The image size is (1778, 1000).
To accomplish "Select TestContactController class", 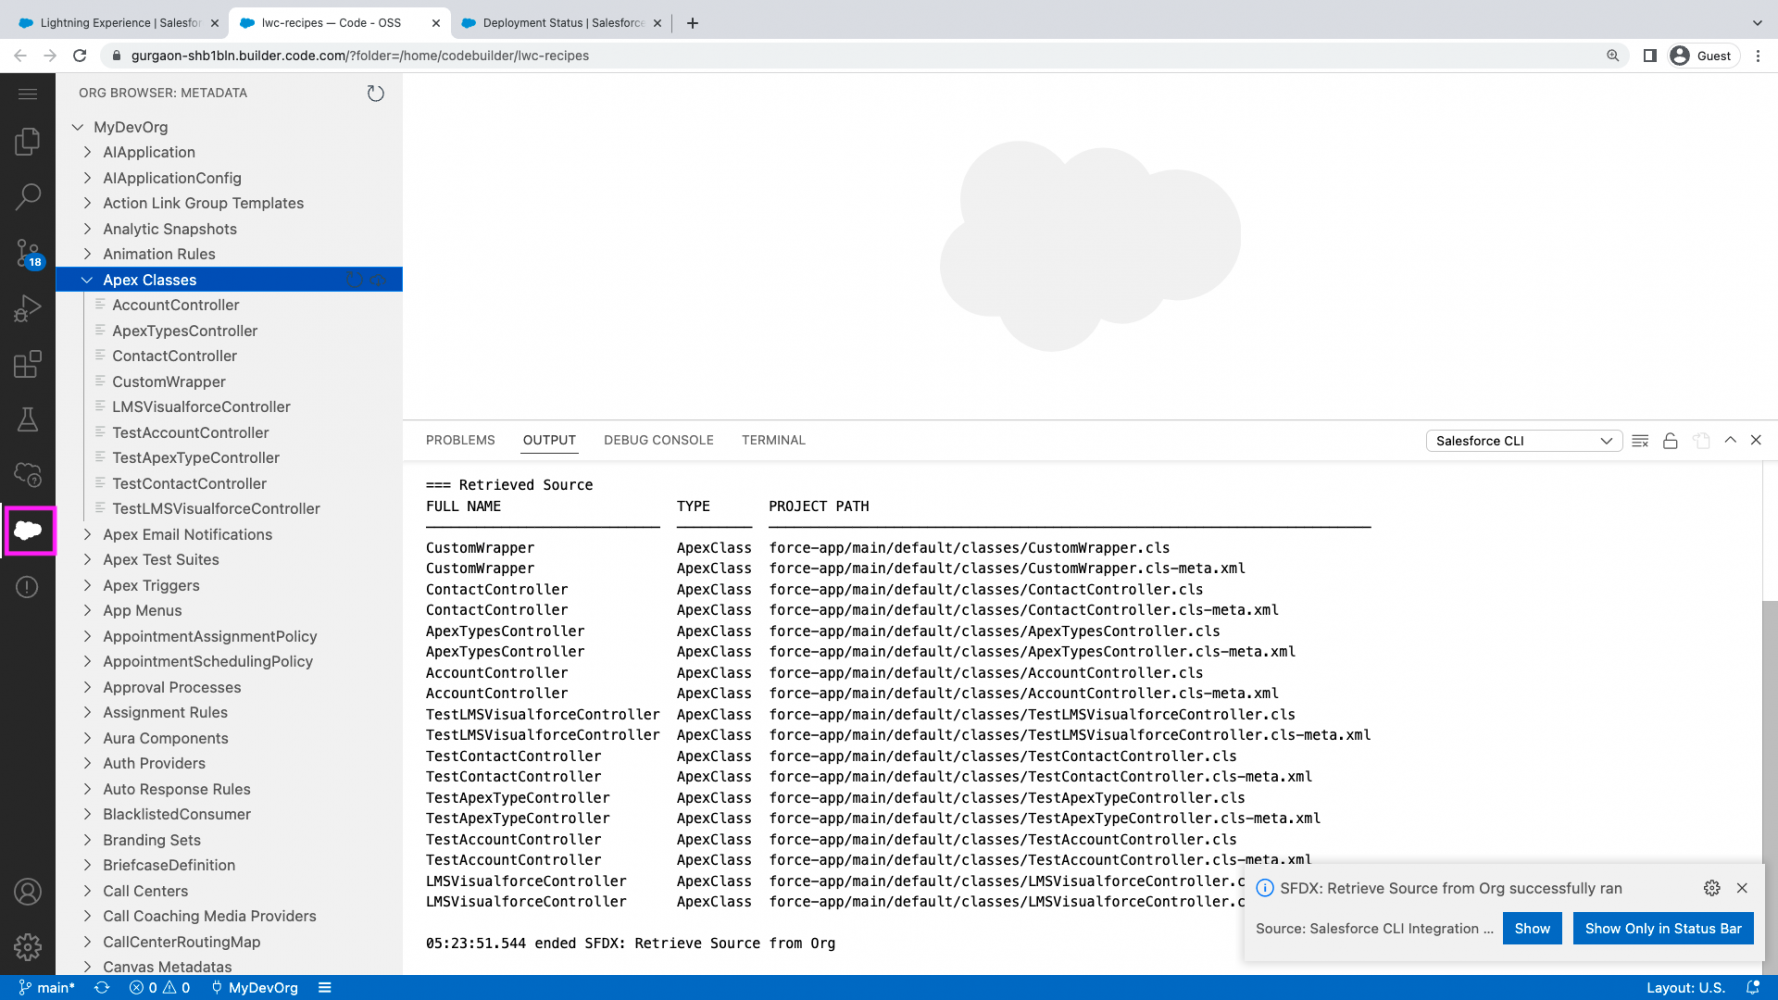I will coord(189,483).
